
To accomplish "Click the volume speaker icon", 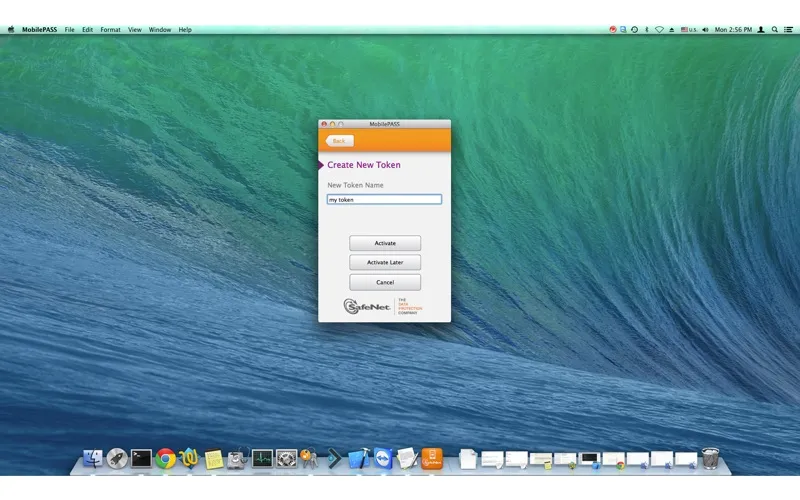I will pos(705,30).
